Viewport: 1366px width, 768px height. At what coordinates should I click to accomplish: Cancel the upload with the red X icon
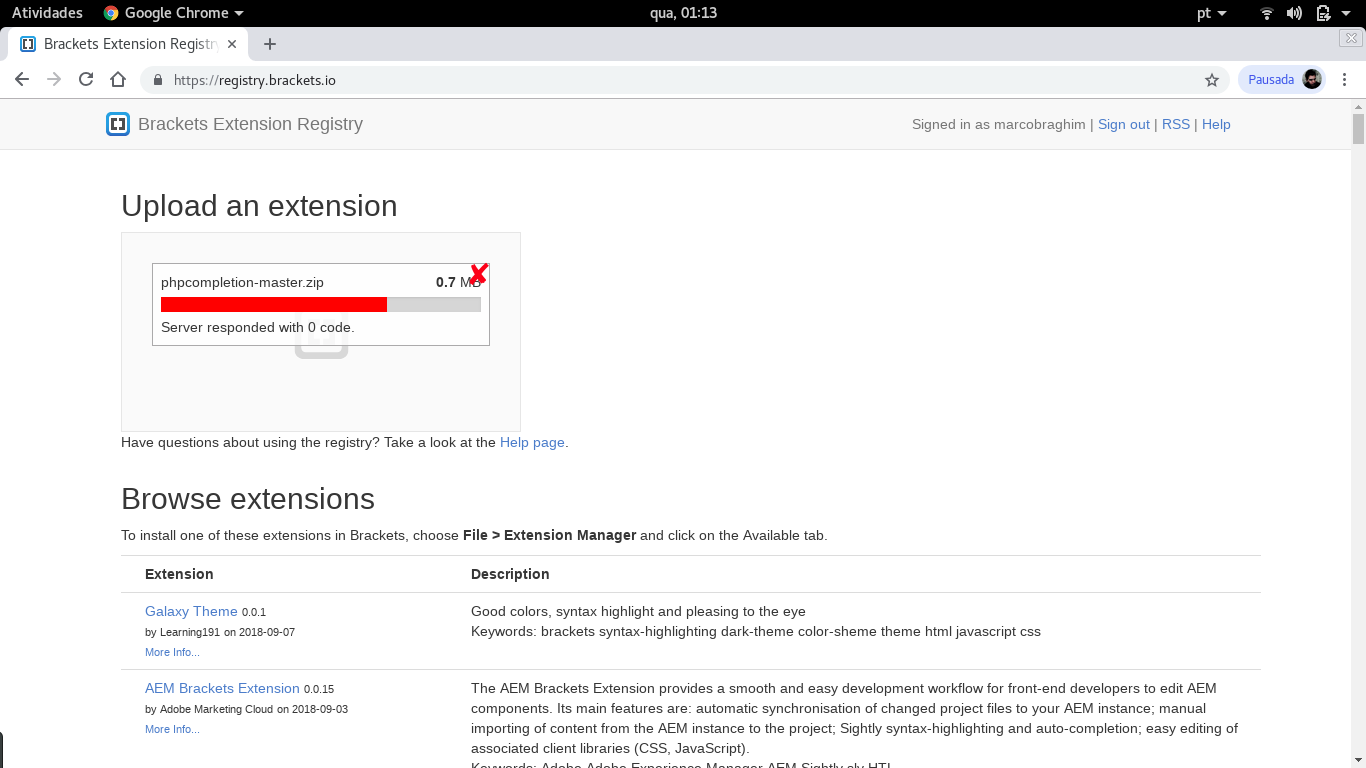click(x=478, y=273)
